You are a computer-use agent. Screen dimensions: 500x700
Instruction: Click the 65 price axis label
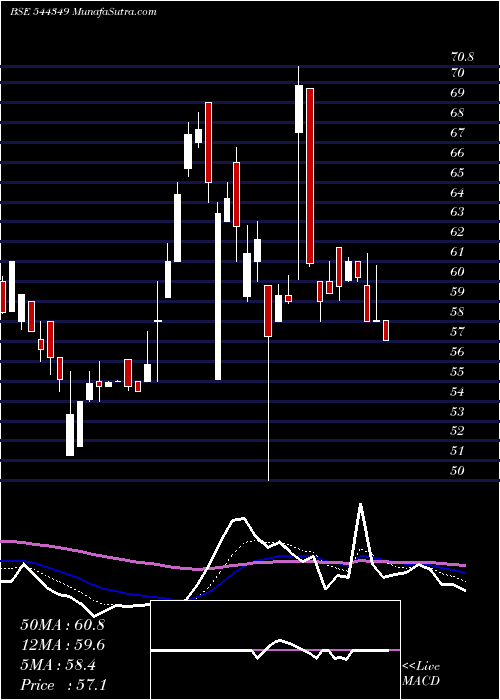(458, 172)
